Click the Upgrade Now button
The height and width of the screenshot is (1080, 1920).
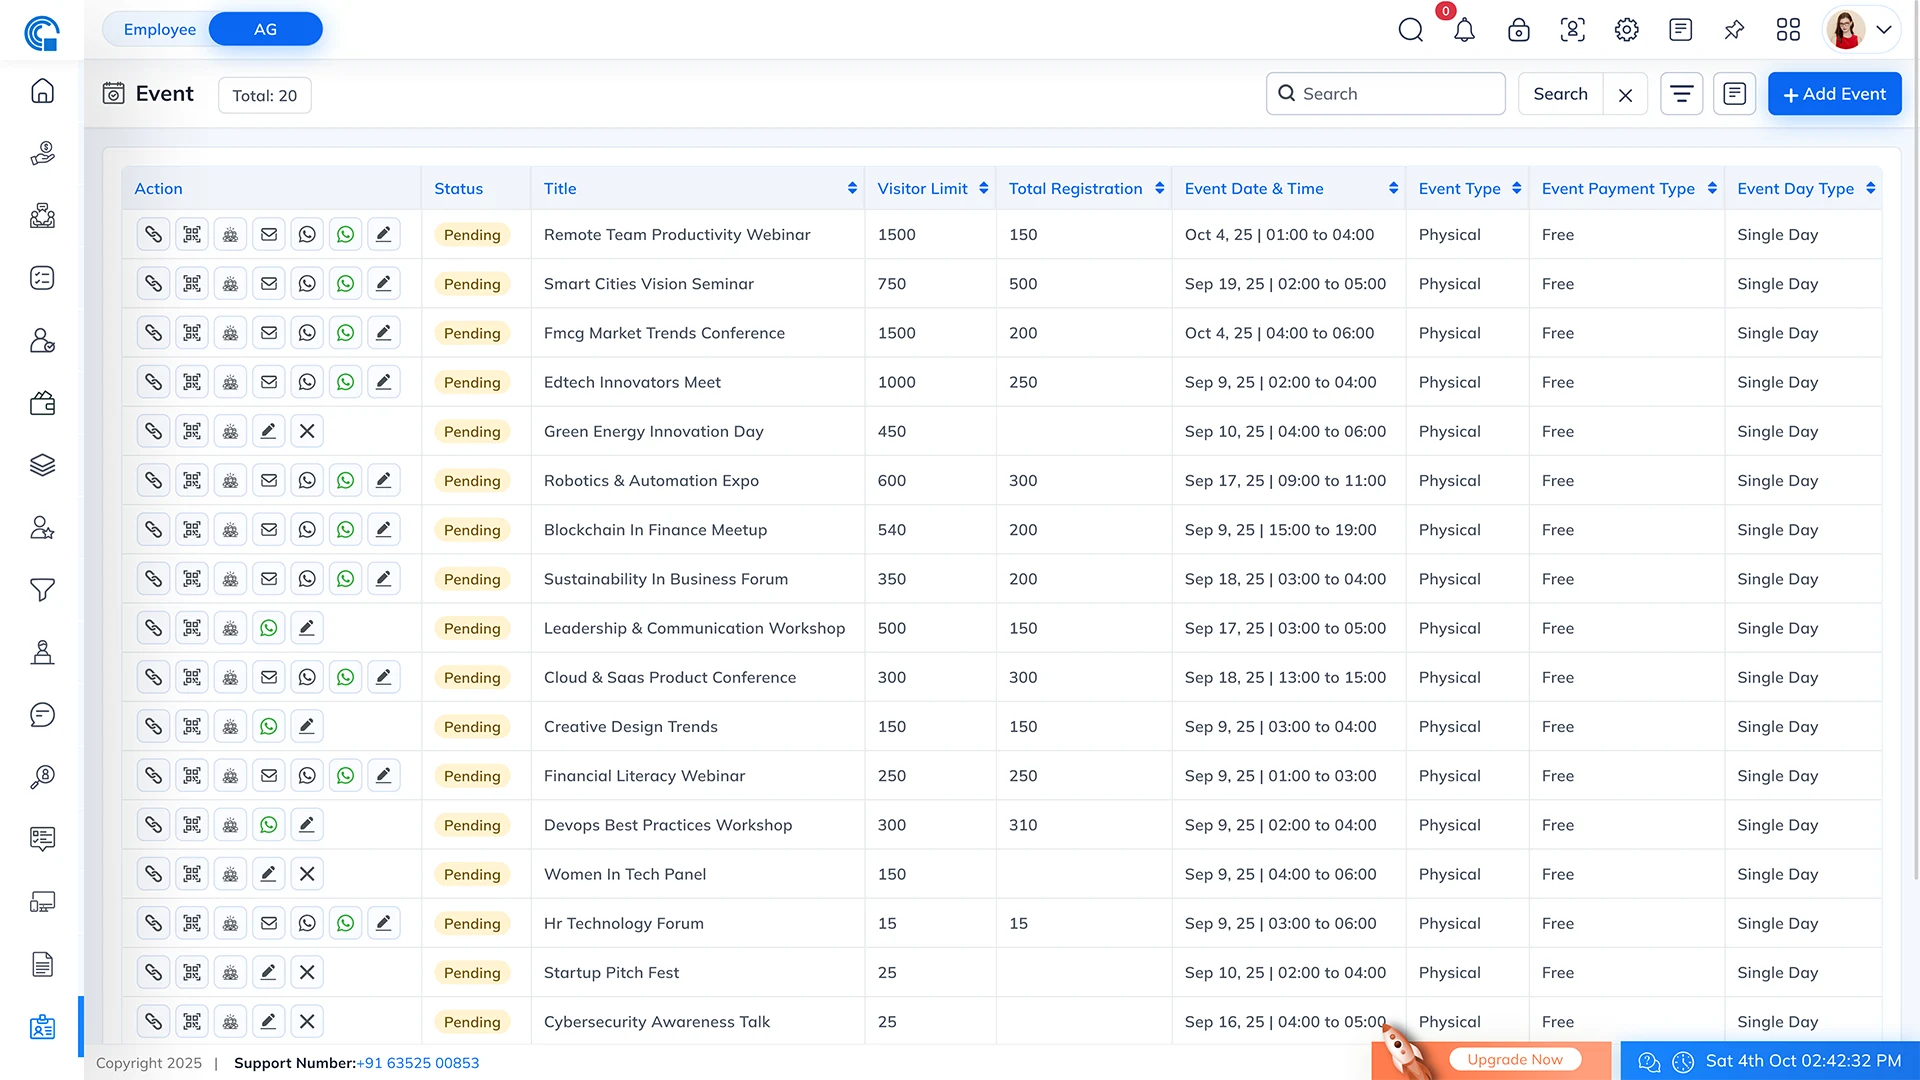(x=1514, y=1060)
